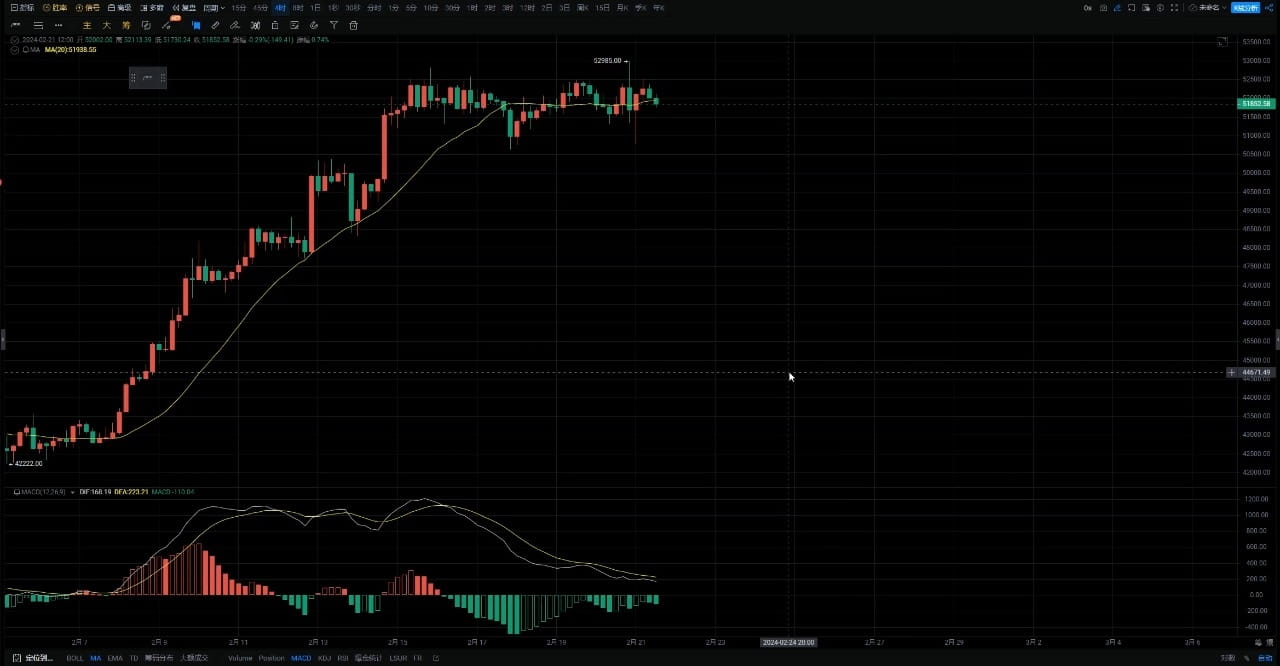The width and height of the screenshot is (1280, 666).
Task: Open the 胜率 win-rate panel
Action: pyautogui.click(x=55, y=8)
